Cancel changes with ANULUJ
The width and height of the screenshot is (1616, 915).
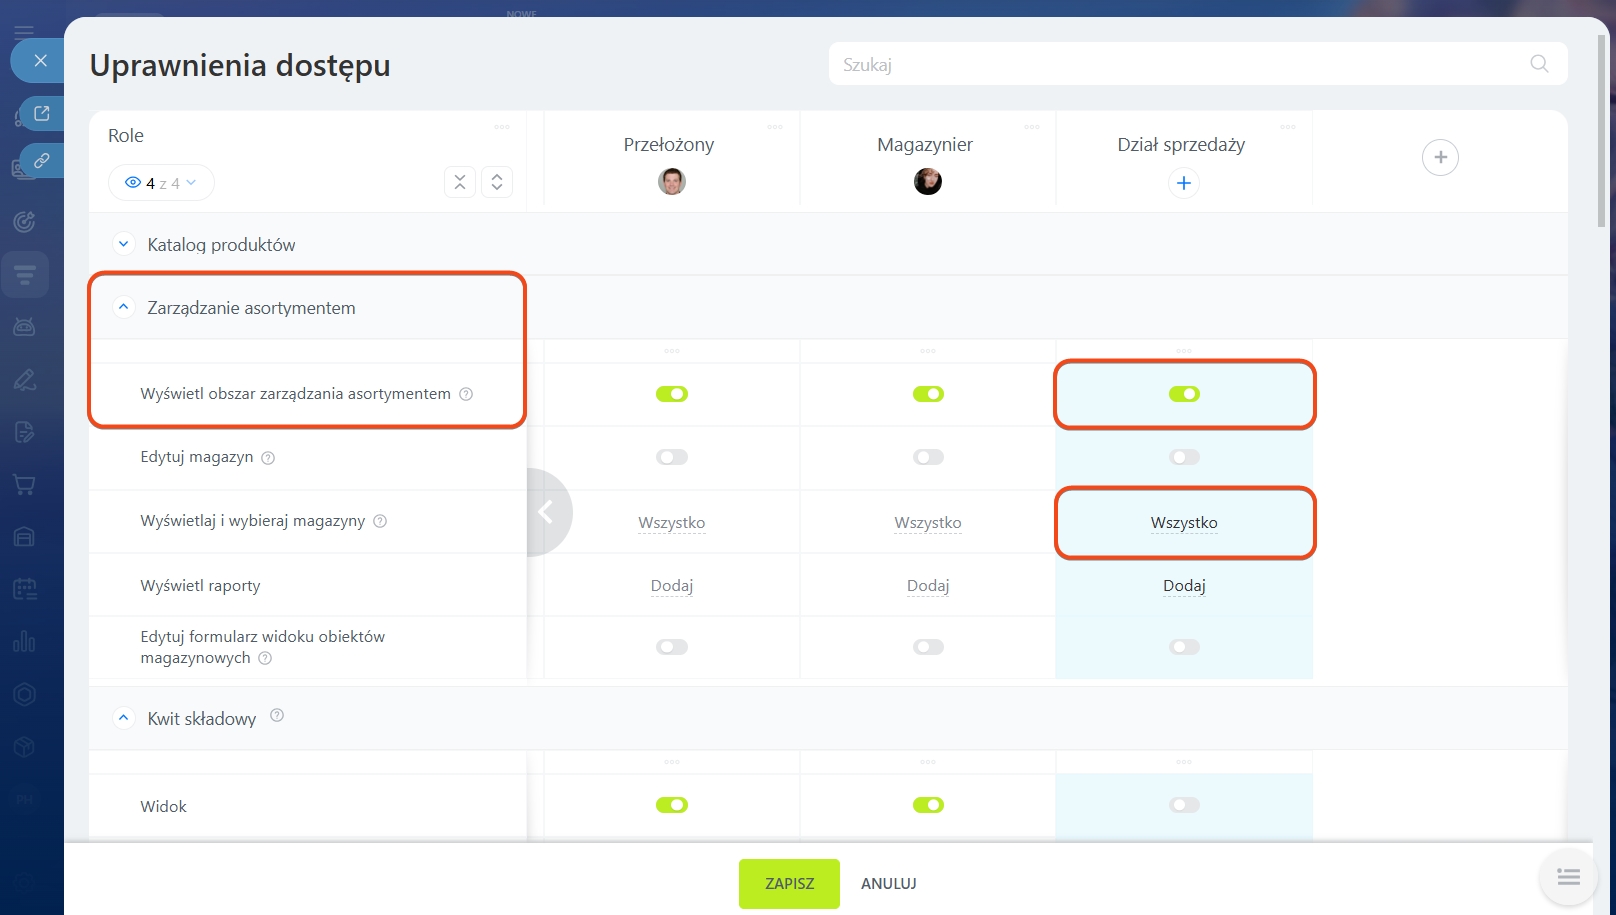[888, 883]
